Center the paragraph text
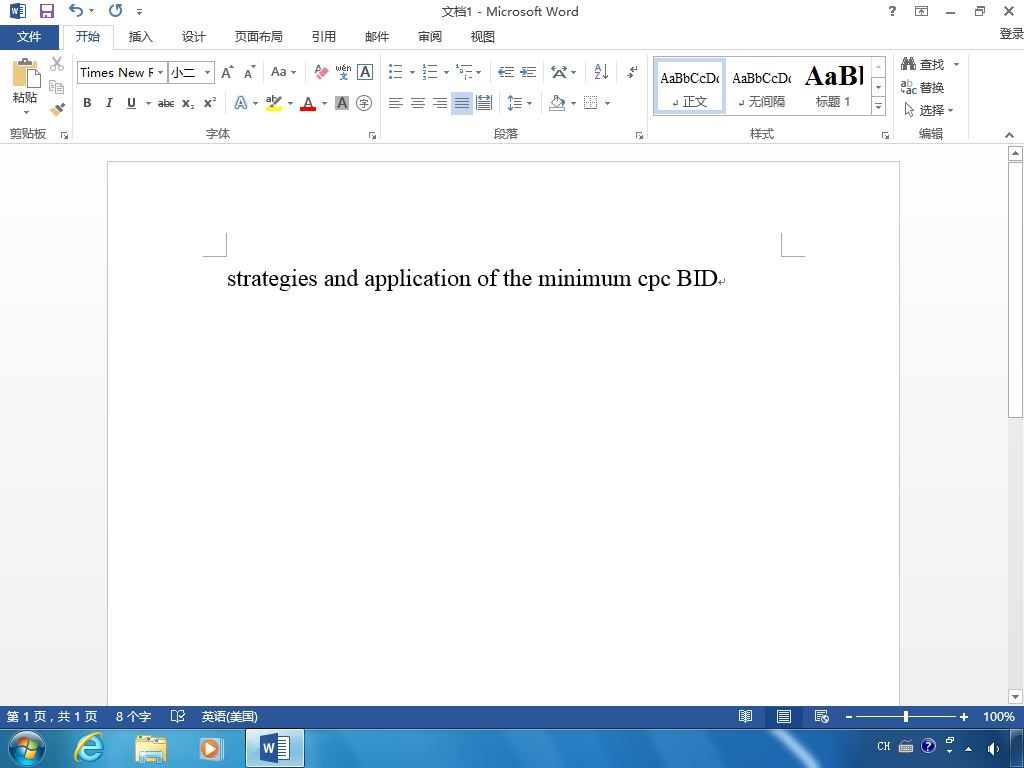1024x768 pixels. [x=417, y=103]
